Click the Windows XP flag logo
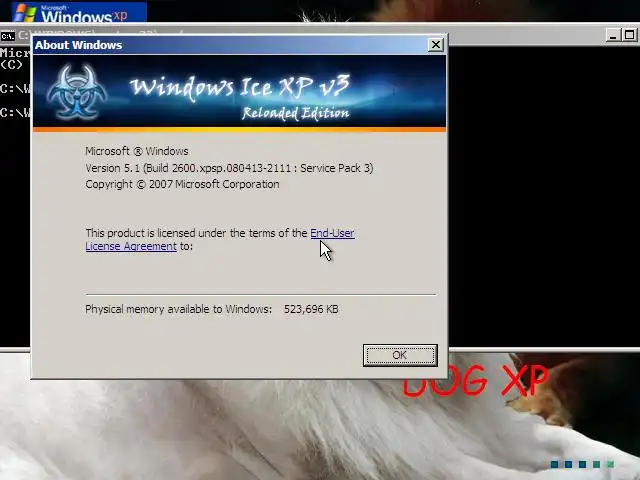Viewport: 640px width, 480px height. pyautogui.click(x=24, y=13)
